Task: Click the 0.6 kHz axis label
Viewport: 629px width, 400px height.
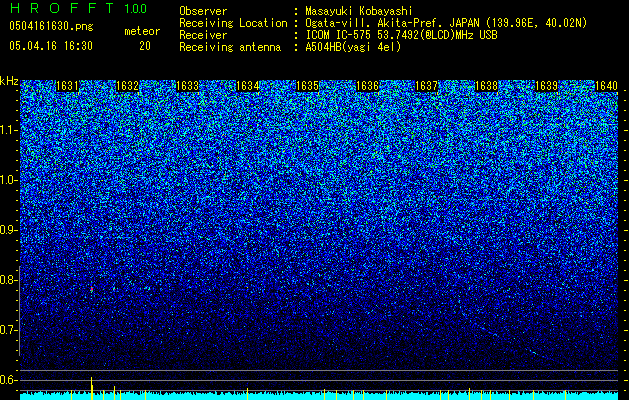Action: (x=9, y=380)
